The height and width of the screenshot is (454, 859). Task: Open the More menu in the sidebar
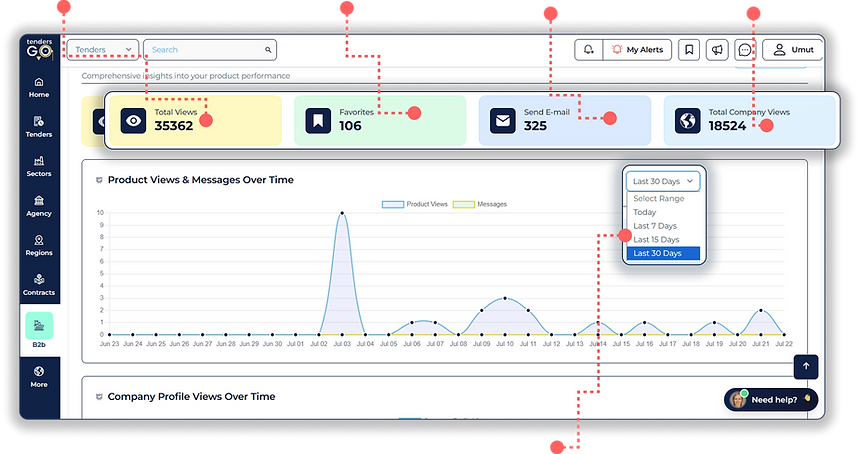(39, 377)
